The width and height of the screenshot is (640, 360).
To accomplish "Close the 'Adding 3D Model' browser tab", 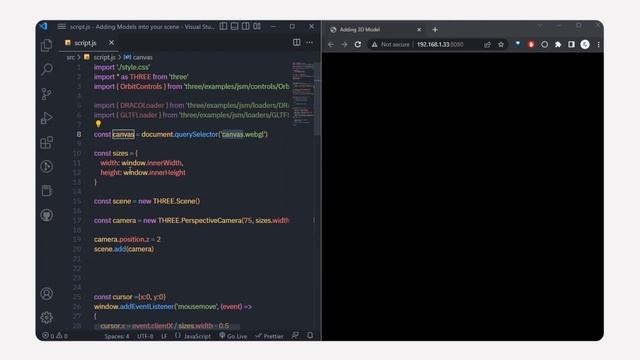I will [x=419, y=29].
